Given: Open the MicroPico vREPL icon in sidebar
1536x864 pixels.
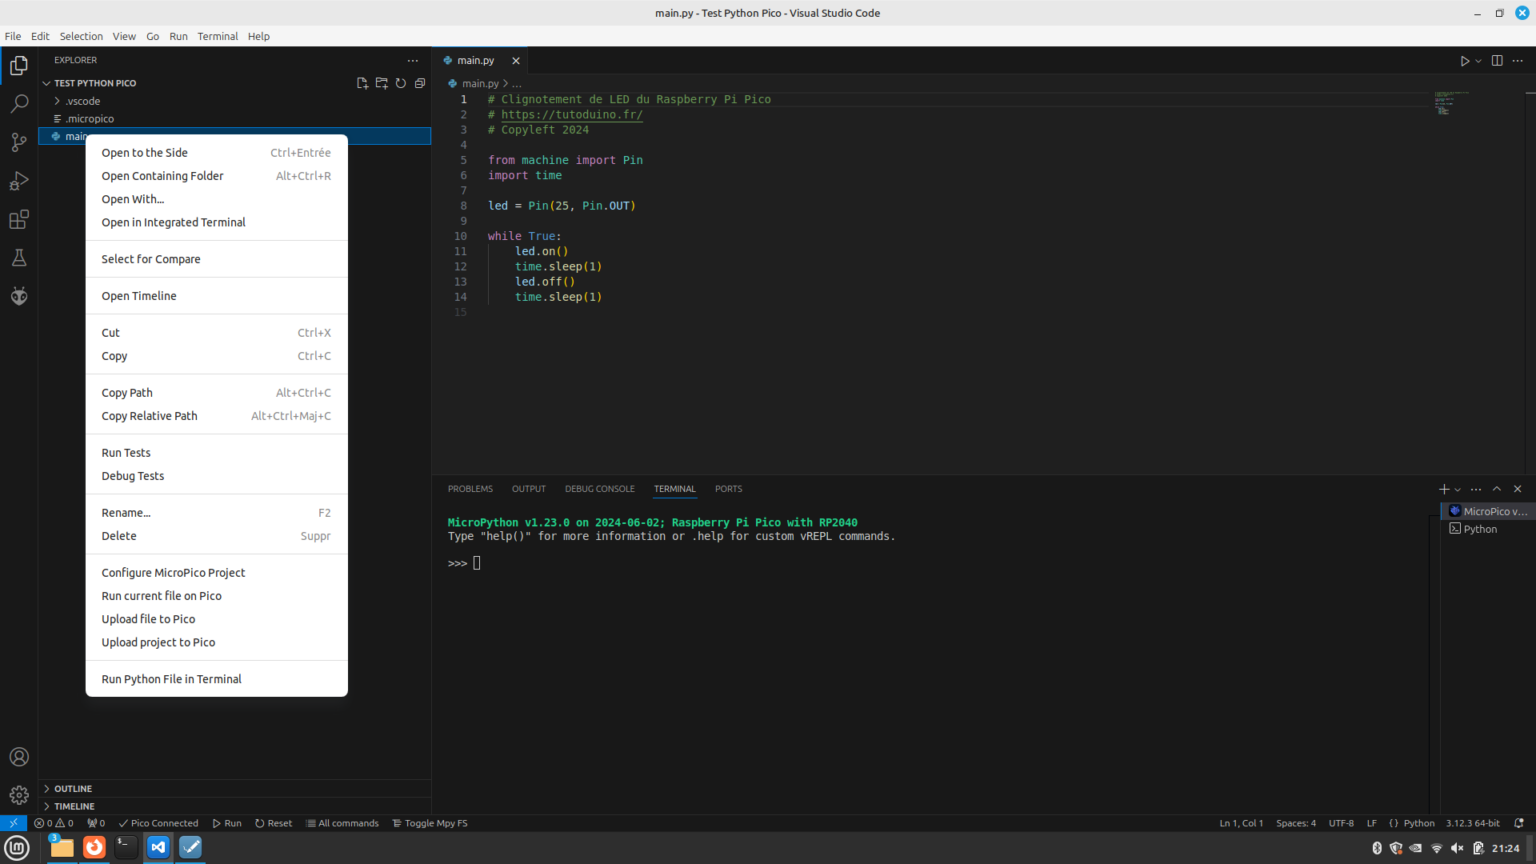Looking at the screenshot, I should pos(18,295).
